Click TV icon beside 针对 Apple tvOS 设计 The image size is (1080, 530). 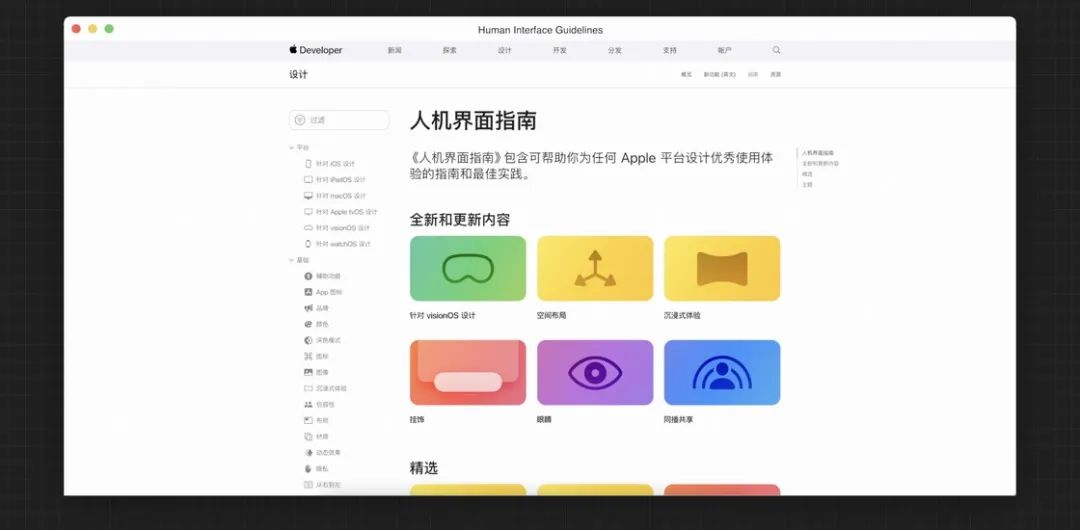click(308, 212)
